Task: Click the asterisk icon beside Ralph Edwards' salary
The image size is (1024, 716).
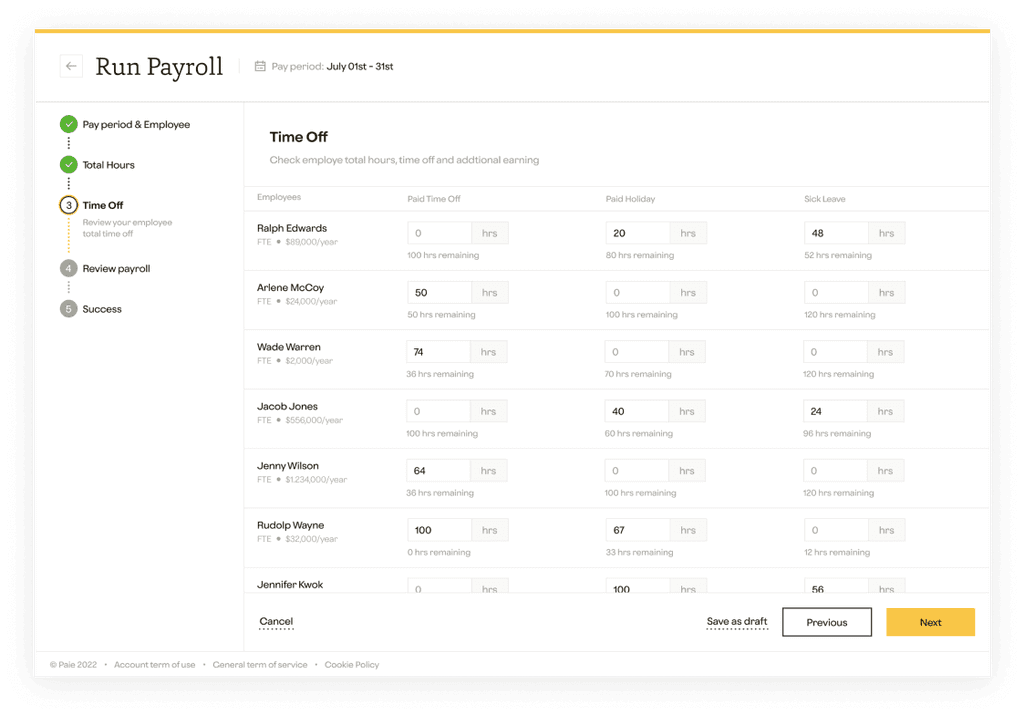Action: [x=282, y=241]
